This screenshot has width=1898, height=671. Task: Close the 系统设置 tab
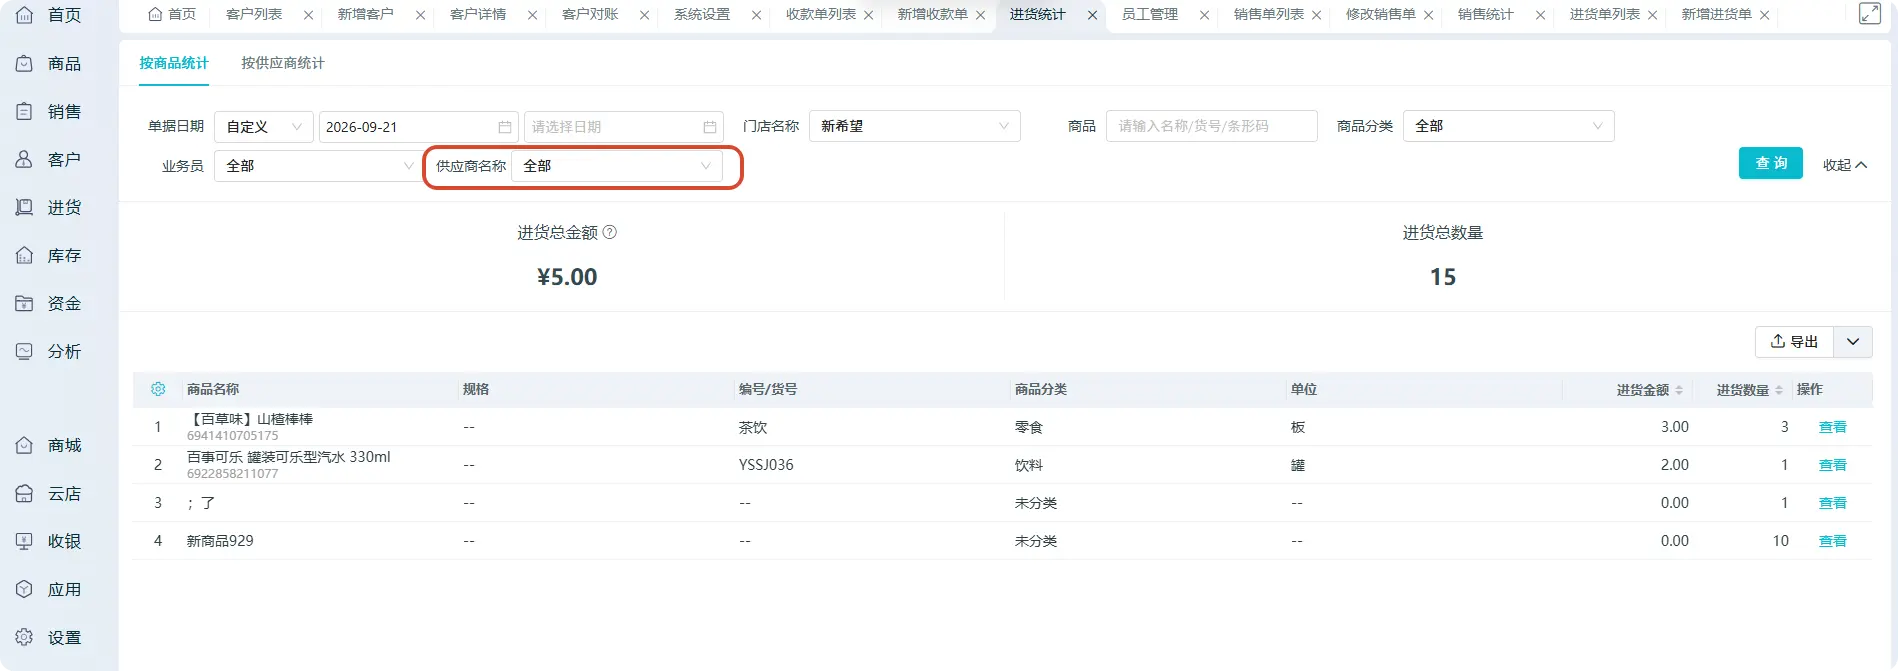pos(756,15)
